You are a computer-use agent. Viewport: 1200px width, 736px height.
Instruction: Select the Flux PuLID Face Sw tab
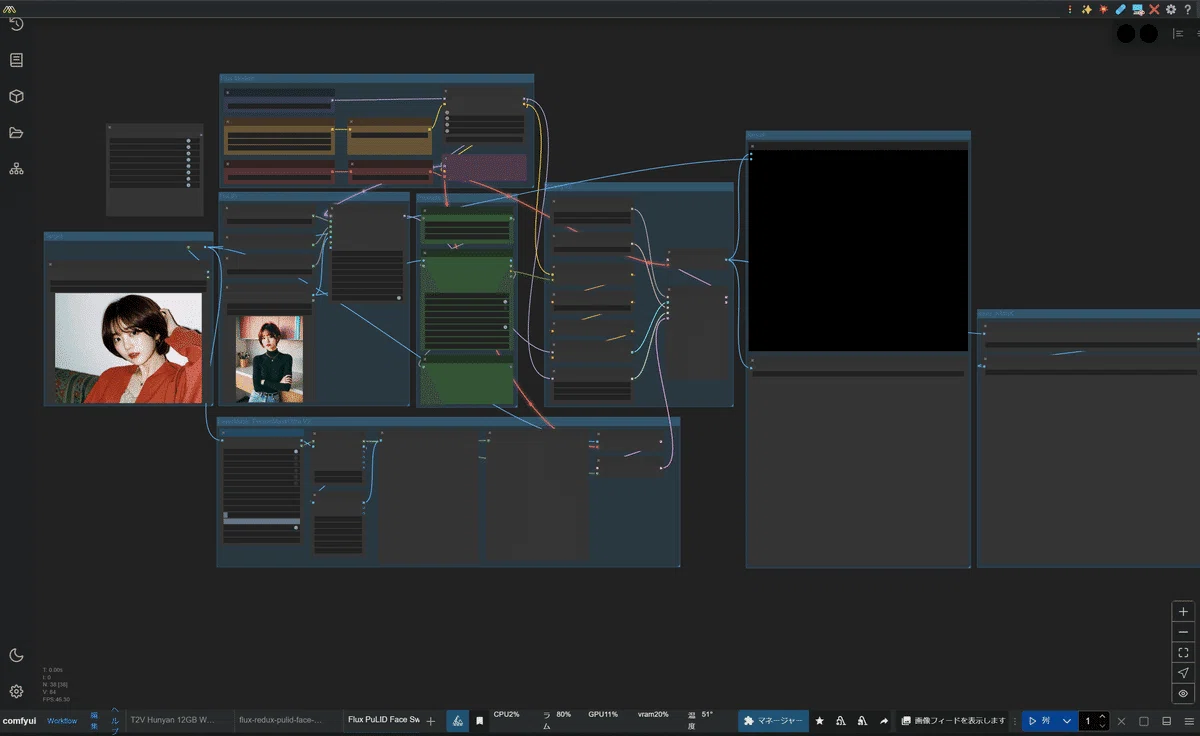[383, 720]
